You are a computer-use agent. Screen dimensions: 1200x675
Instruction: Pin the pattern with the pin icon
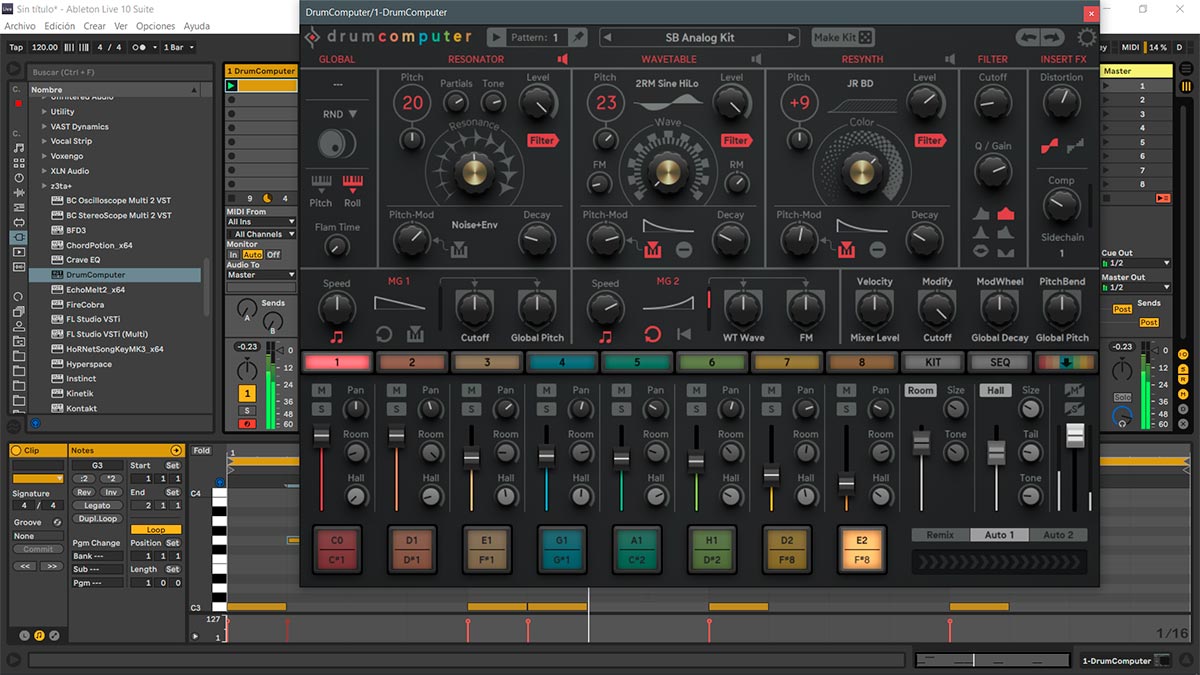pos(578,37)
